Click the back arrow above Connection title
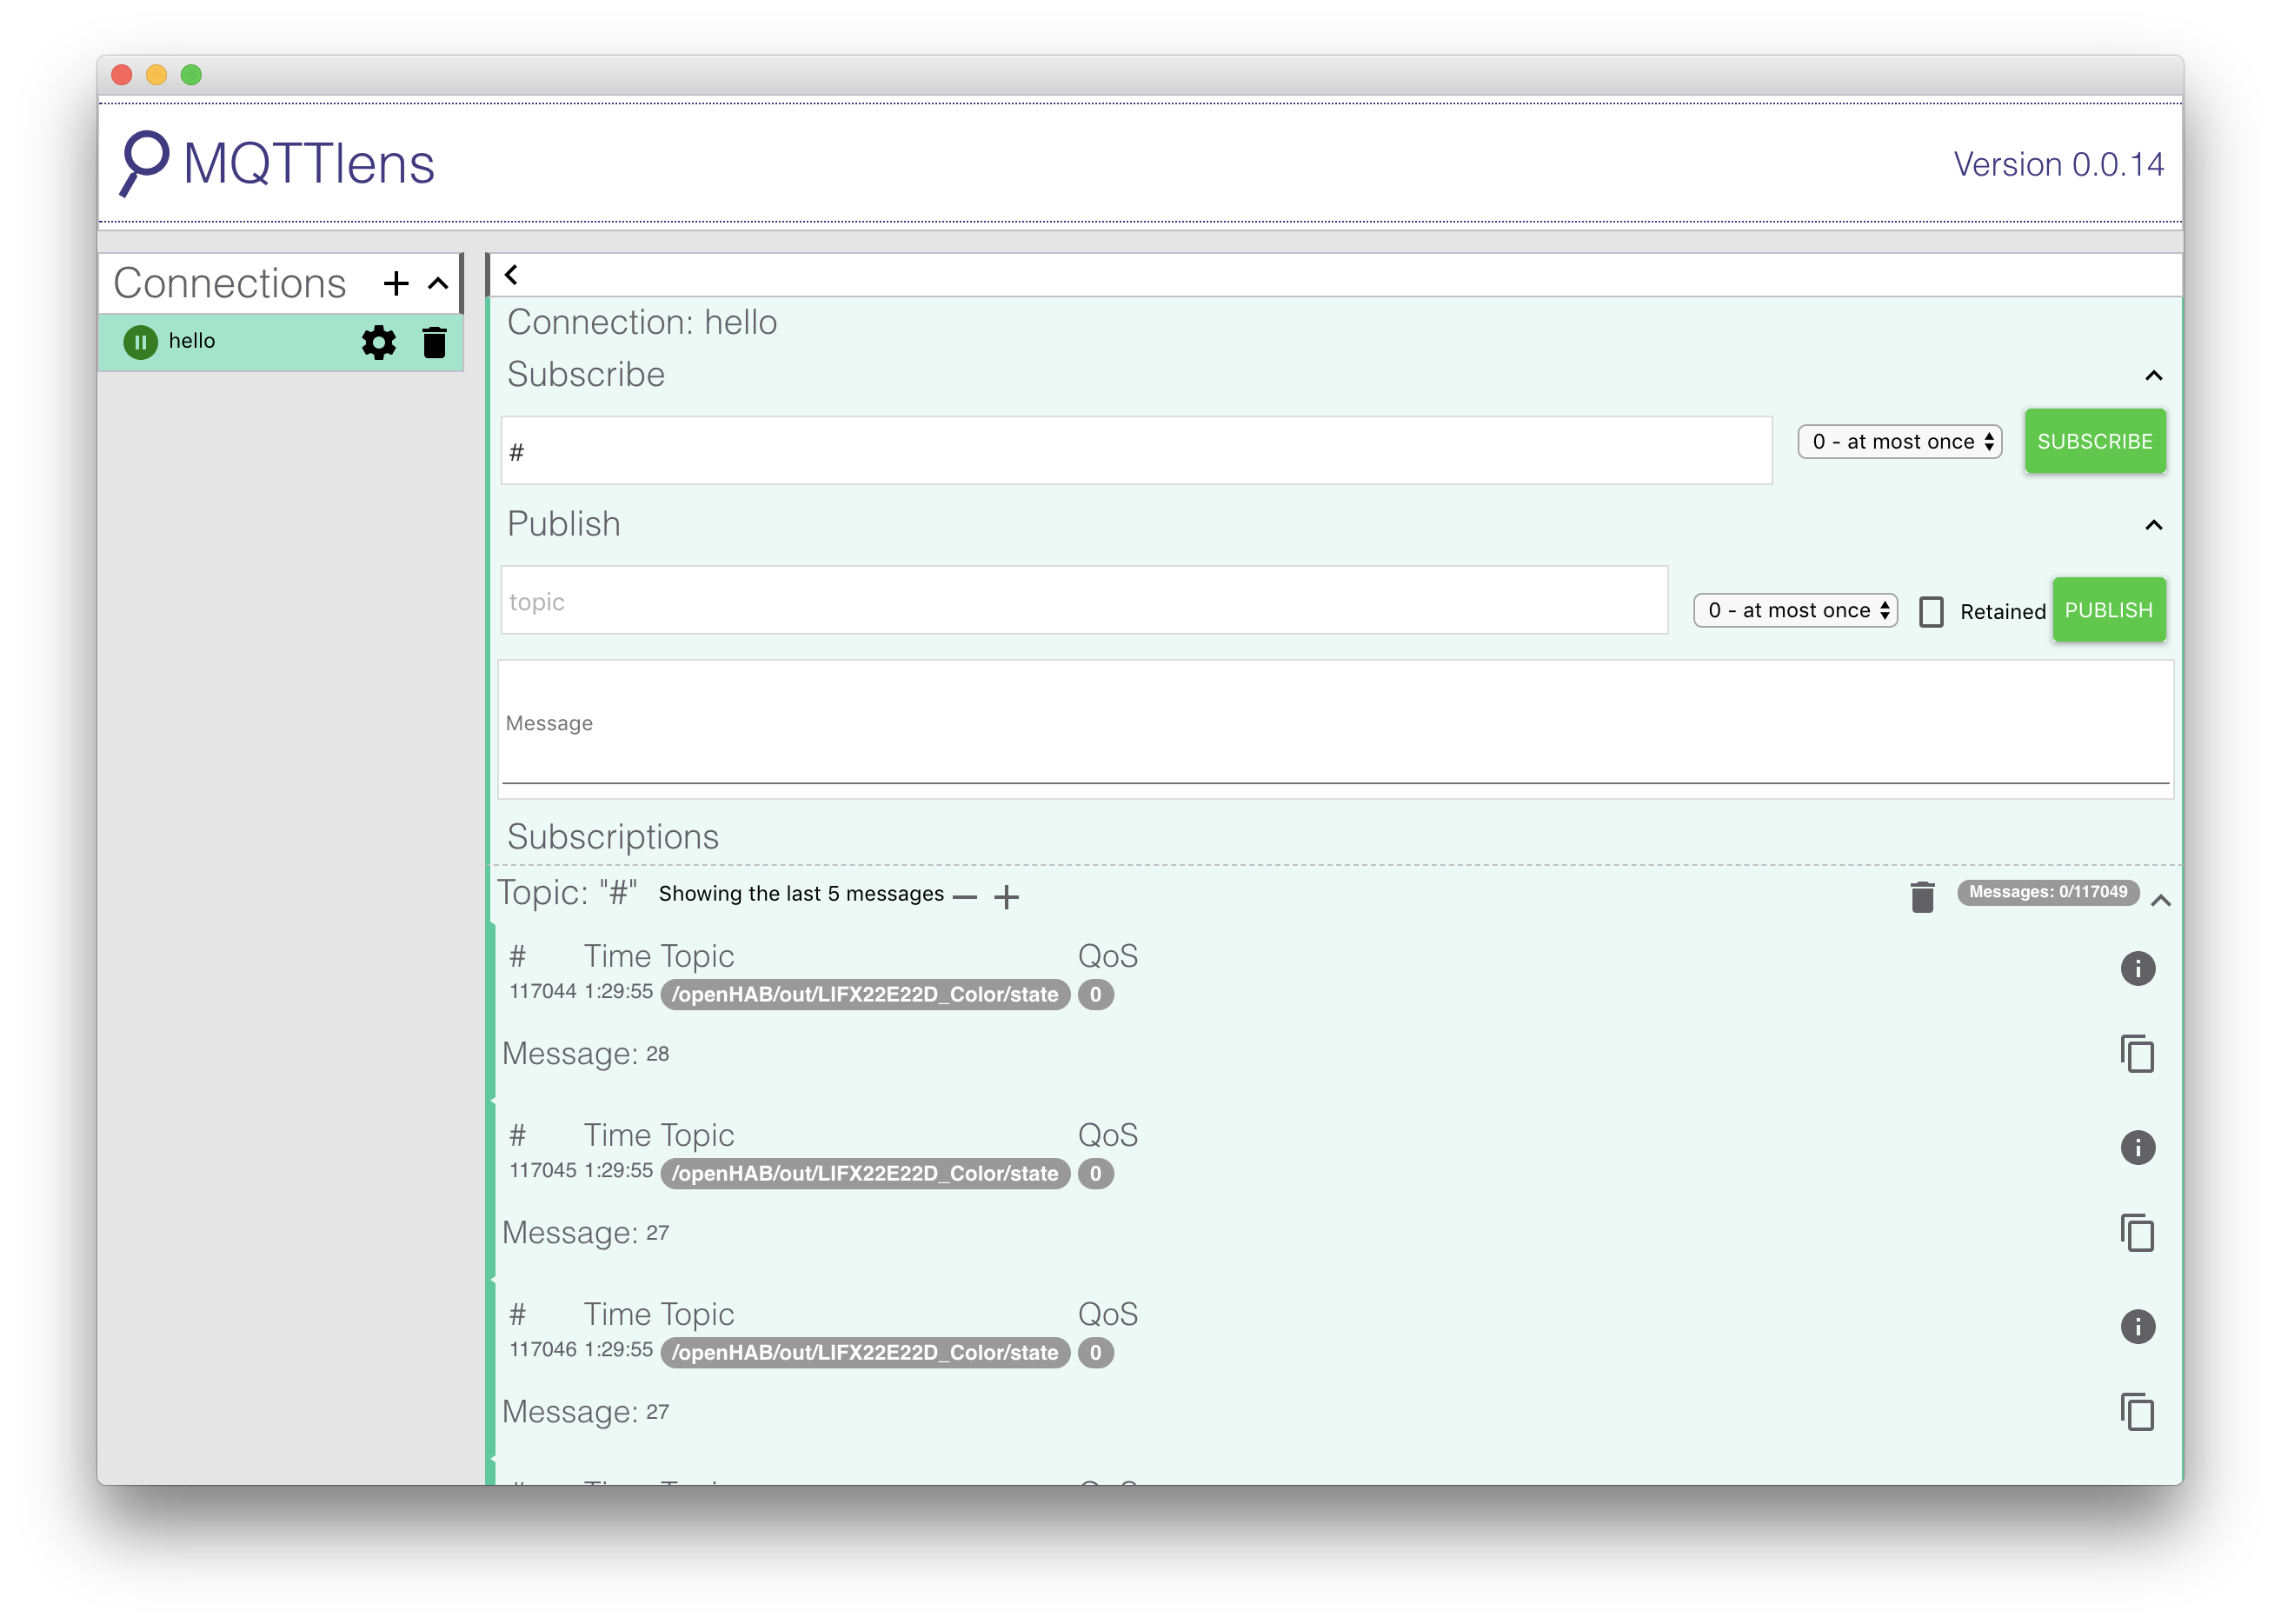This screenshot has width=2281, height=1624. tap(511, 275)
